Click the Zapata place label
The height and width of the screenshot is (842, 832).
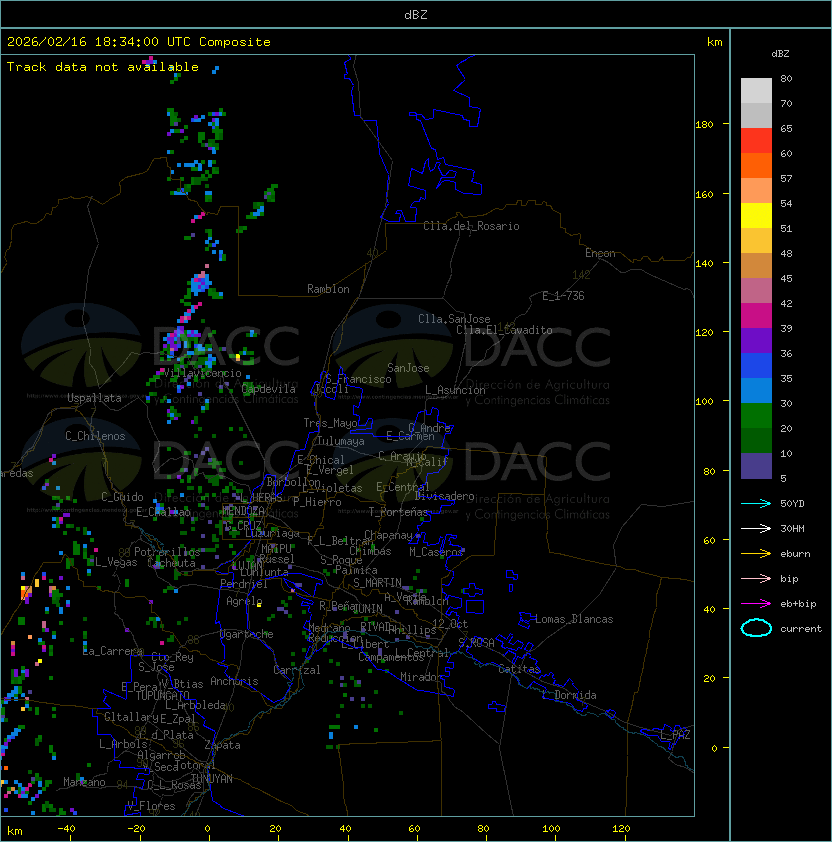[x=222, y=745]
